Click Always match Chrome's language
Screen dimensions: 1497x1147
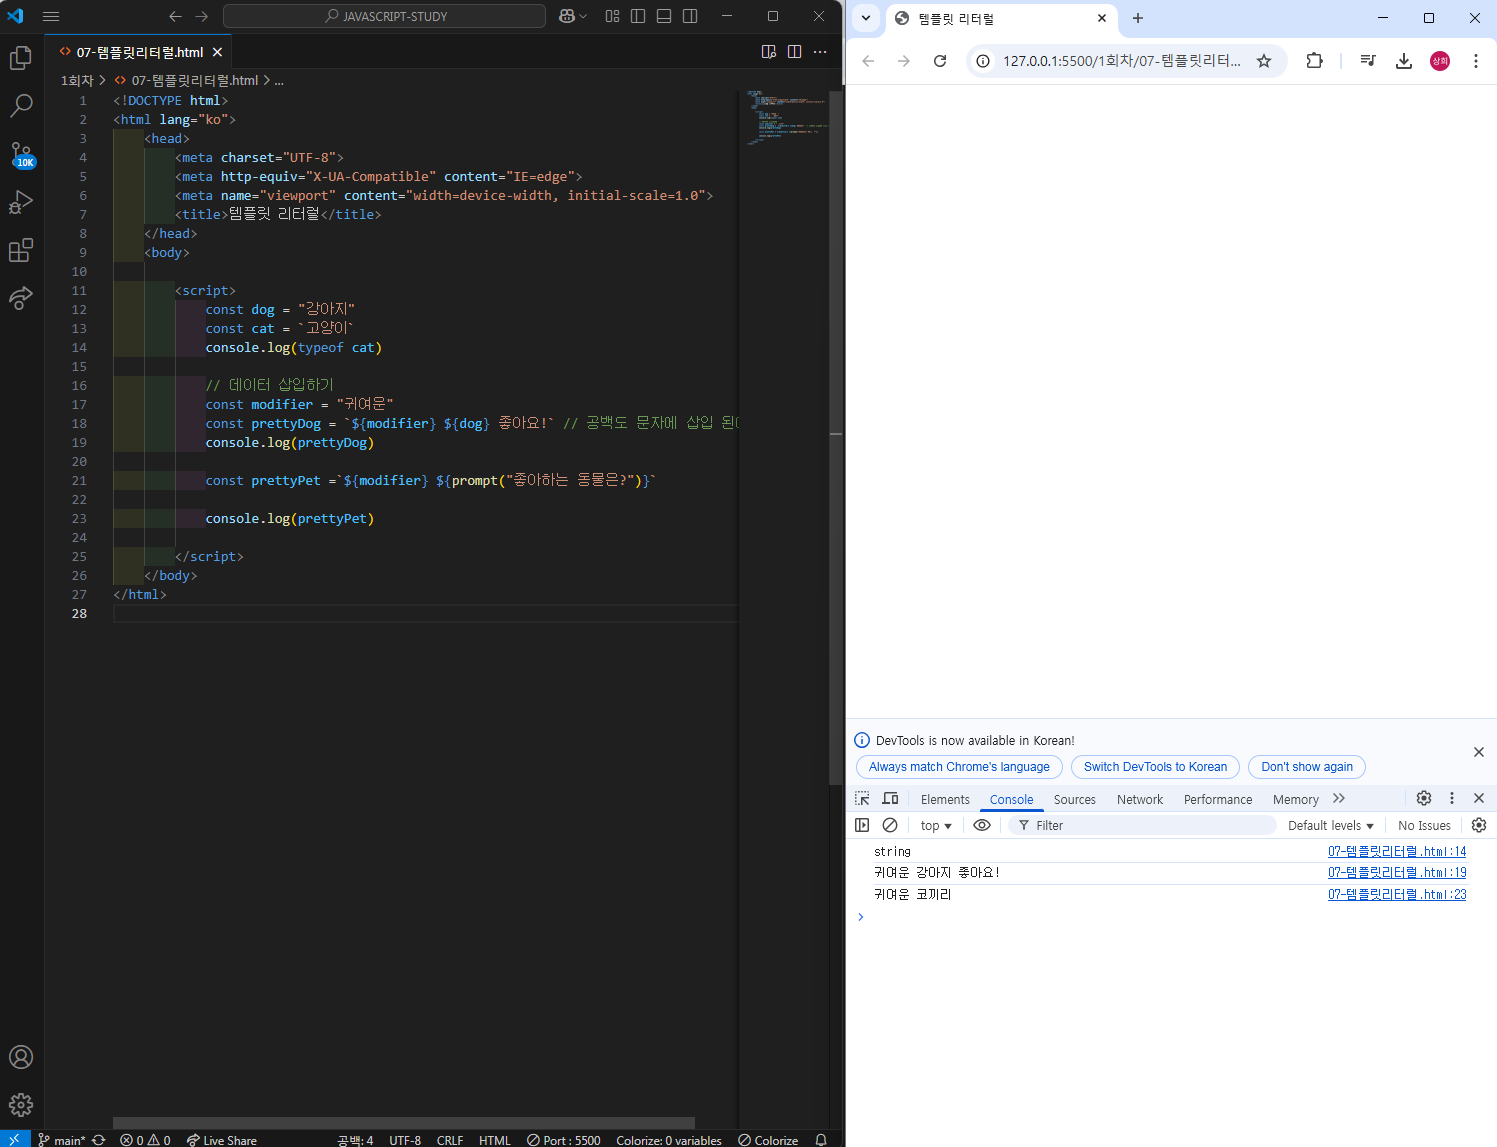[x=959, y=767]
